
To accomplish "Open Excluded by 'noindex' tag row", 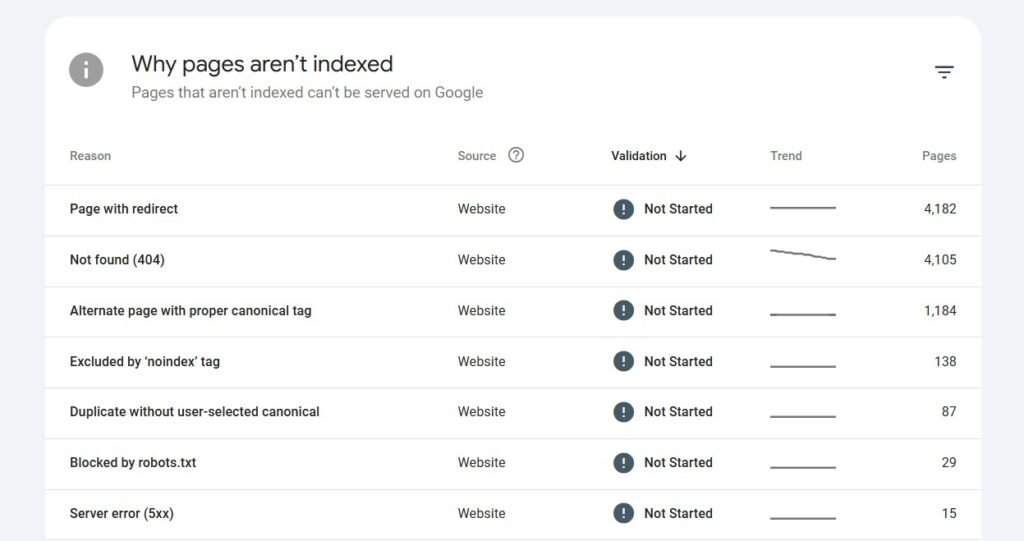I will click(x=144, y=362).
